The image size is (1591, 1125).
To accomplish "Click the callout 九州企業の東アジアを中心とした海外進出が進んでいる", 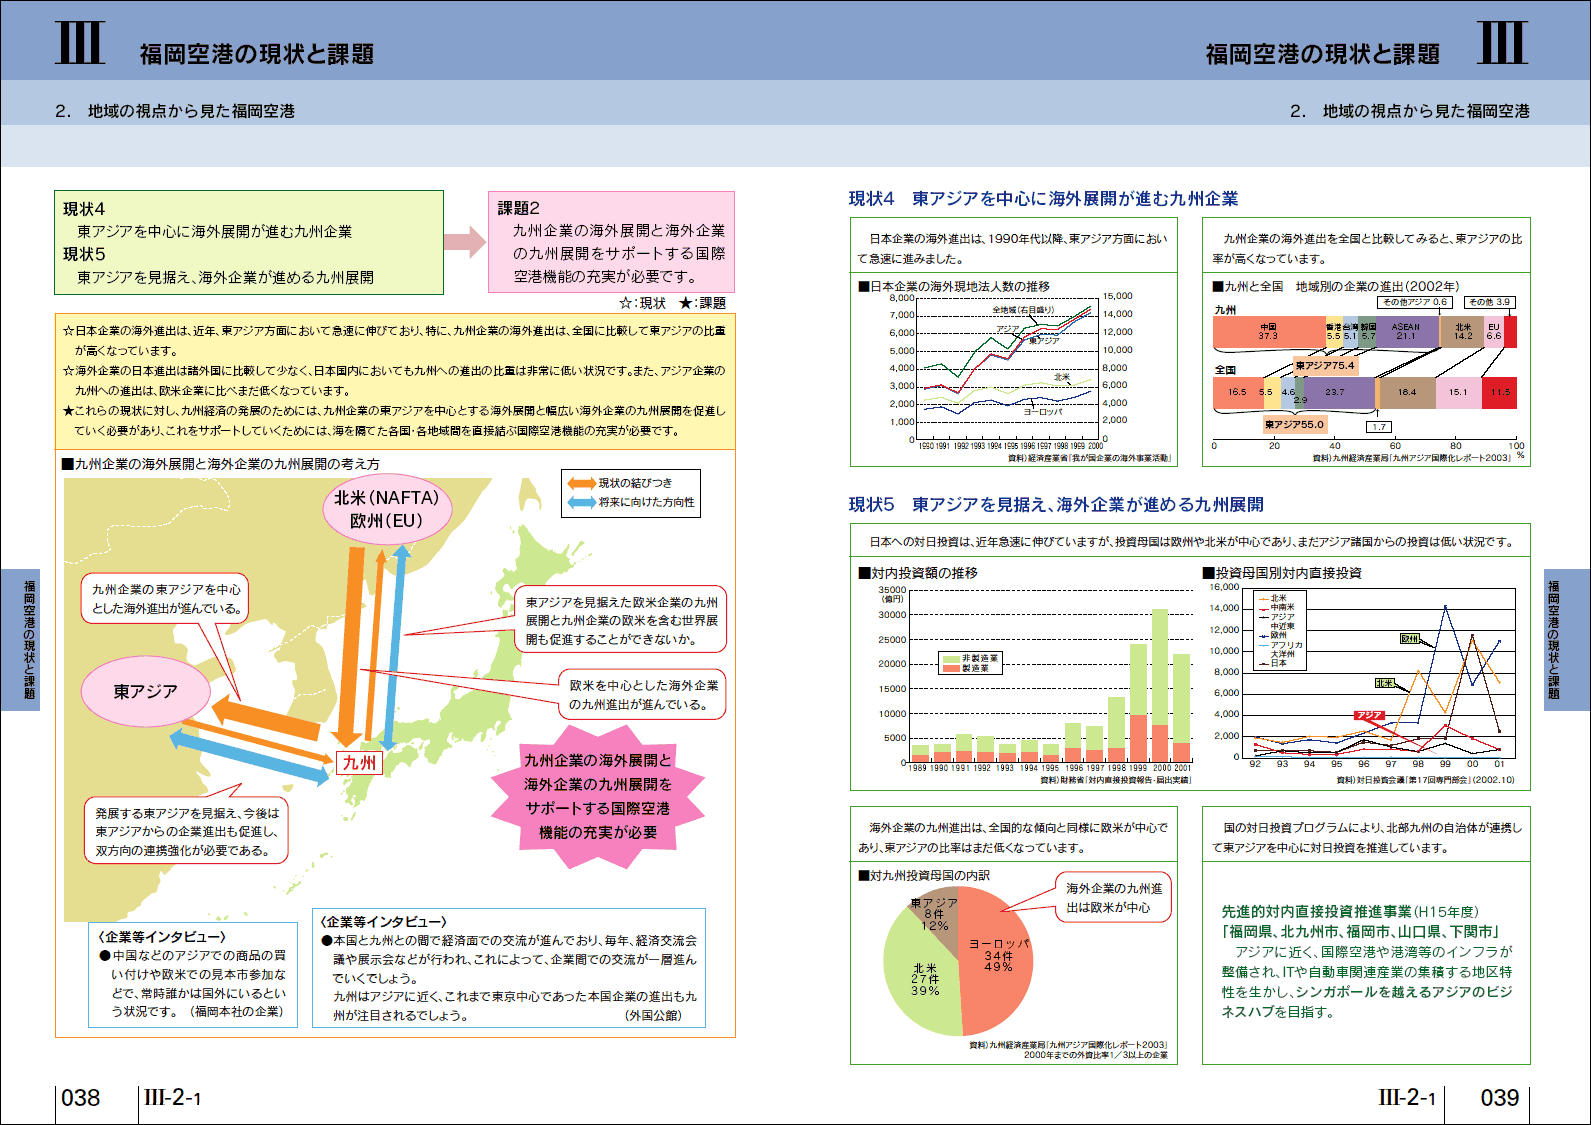I will [x=166, y=599].
